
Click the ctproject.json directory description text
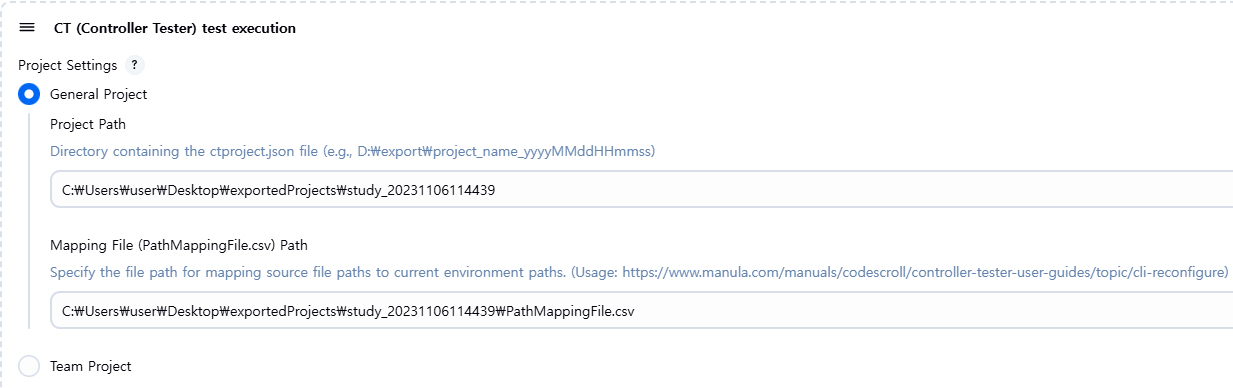352,151
